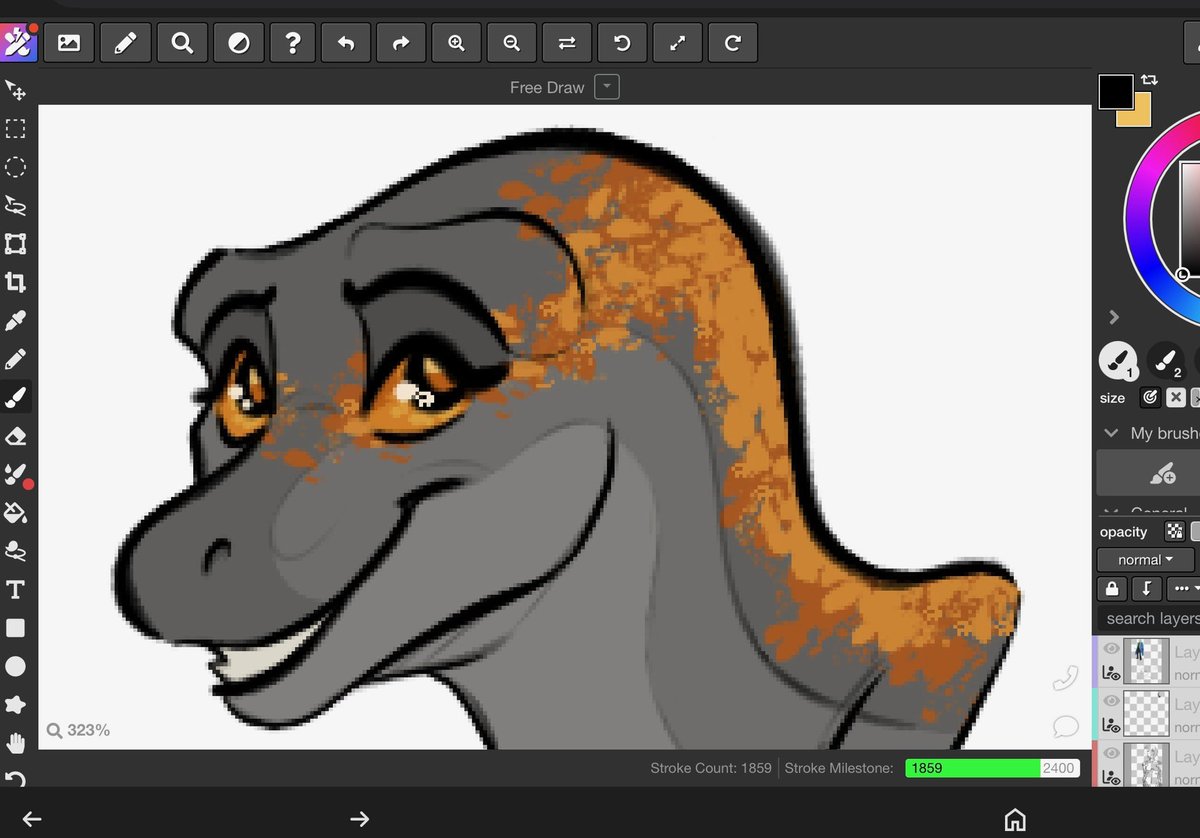Open the Magma logo main menu

tap(19, 41)
